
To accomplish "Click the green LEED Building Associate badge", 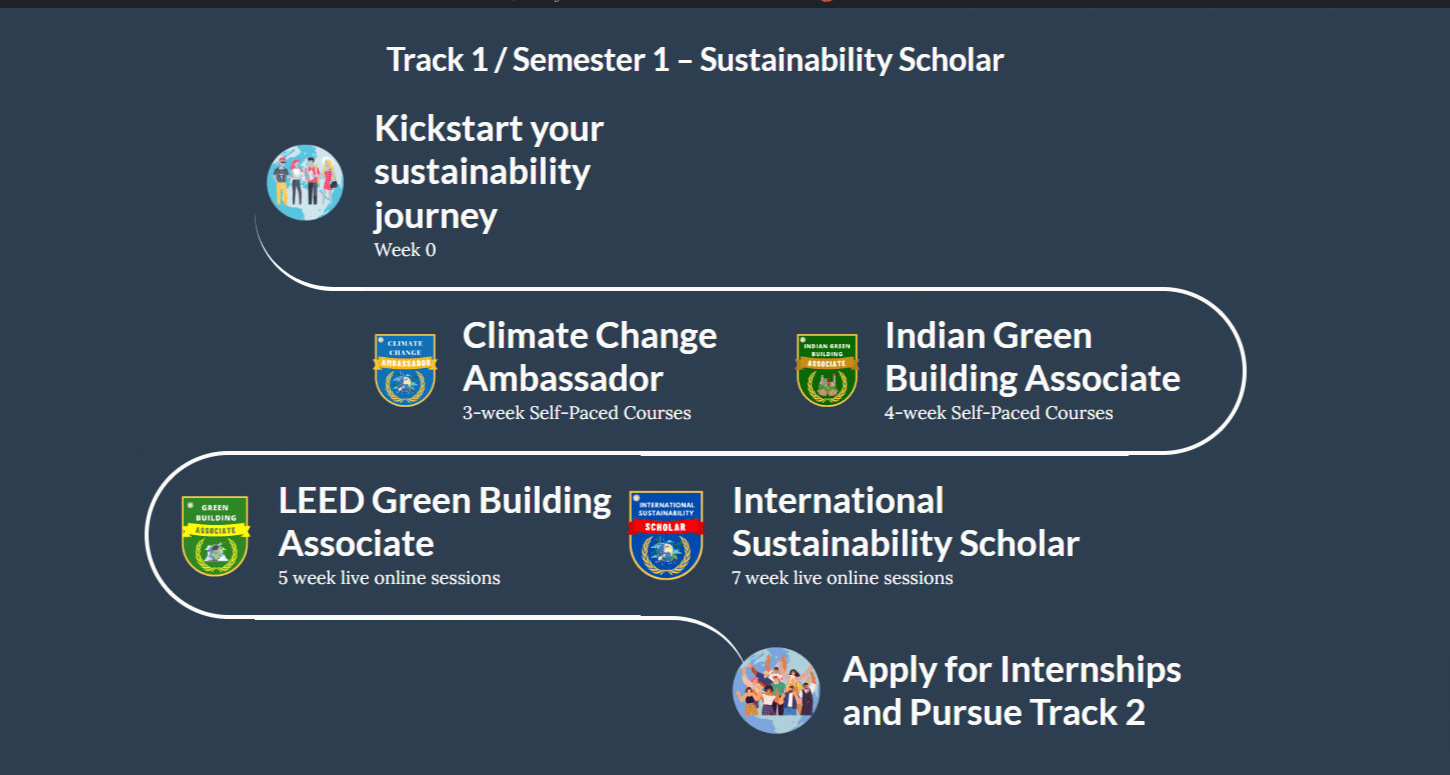I will 215,536.
